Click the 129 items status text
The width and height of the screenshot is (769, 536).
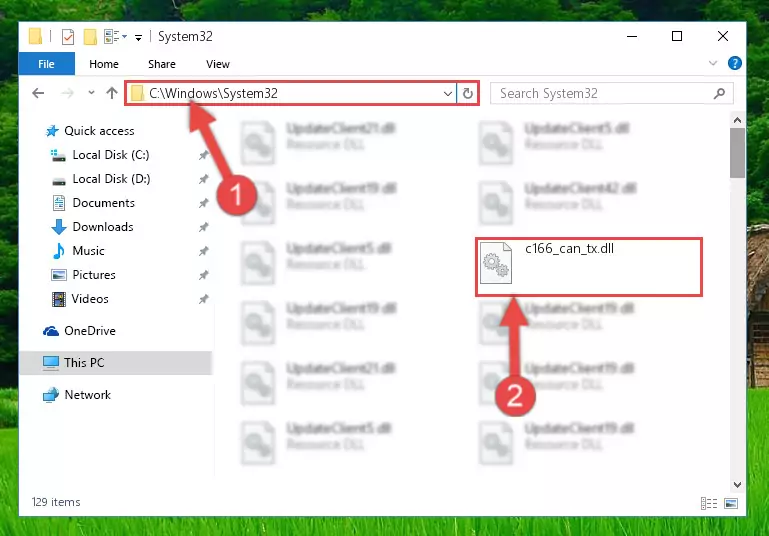(x=56, y=502)
